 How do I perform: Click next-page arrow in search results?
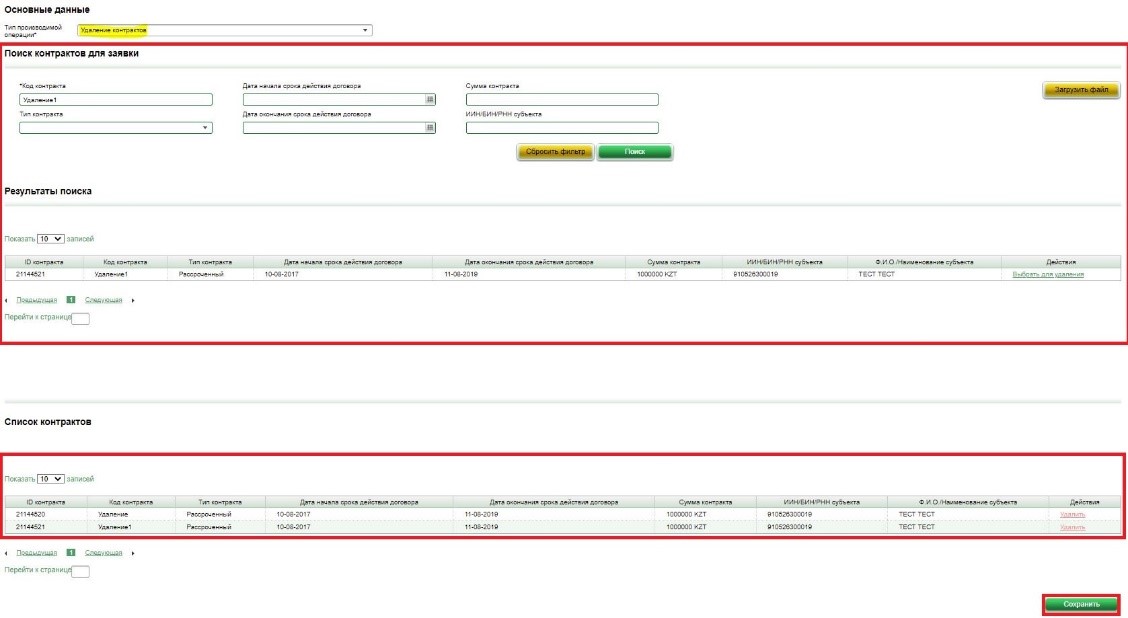pyautogui.click(x=132, y=300)
